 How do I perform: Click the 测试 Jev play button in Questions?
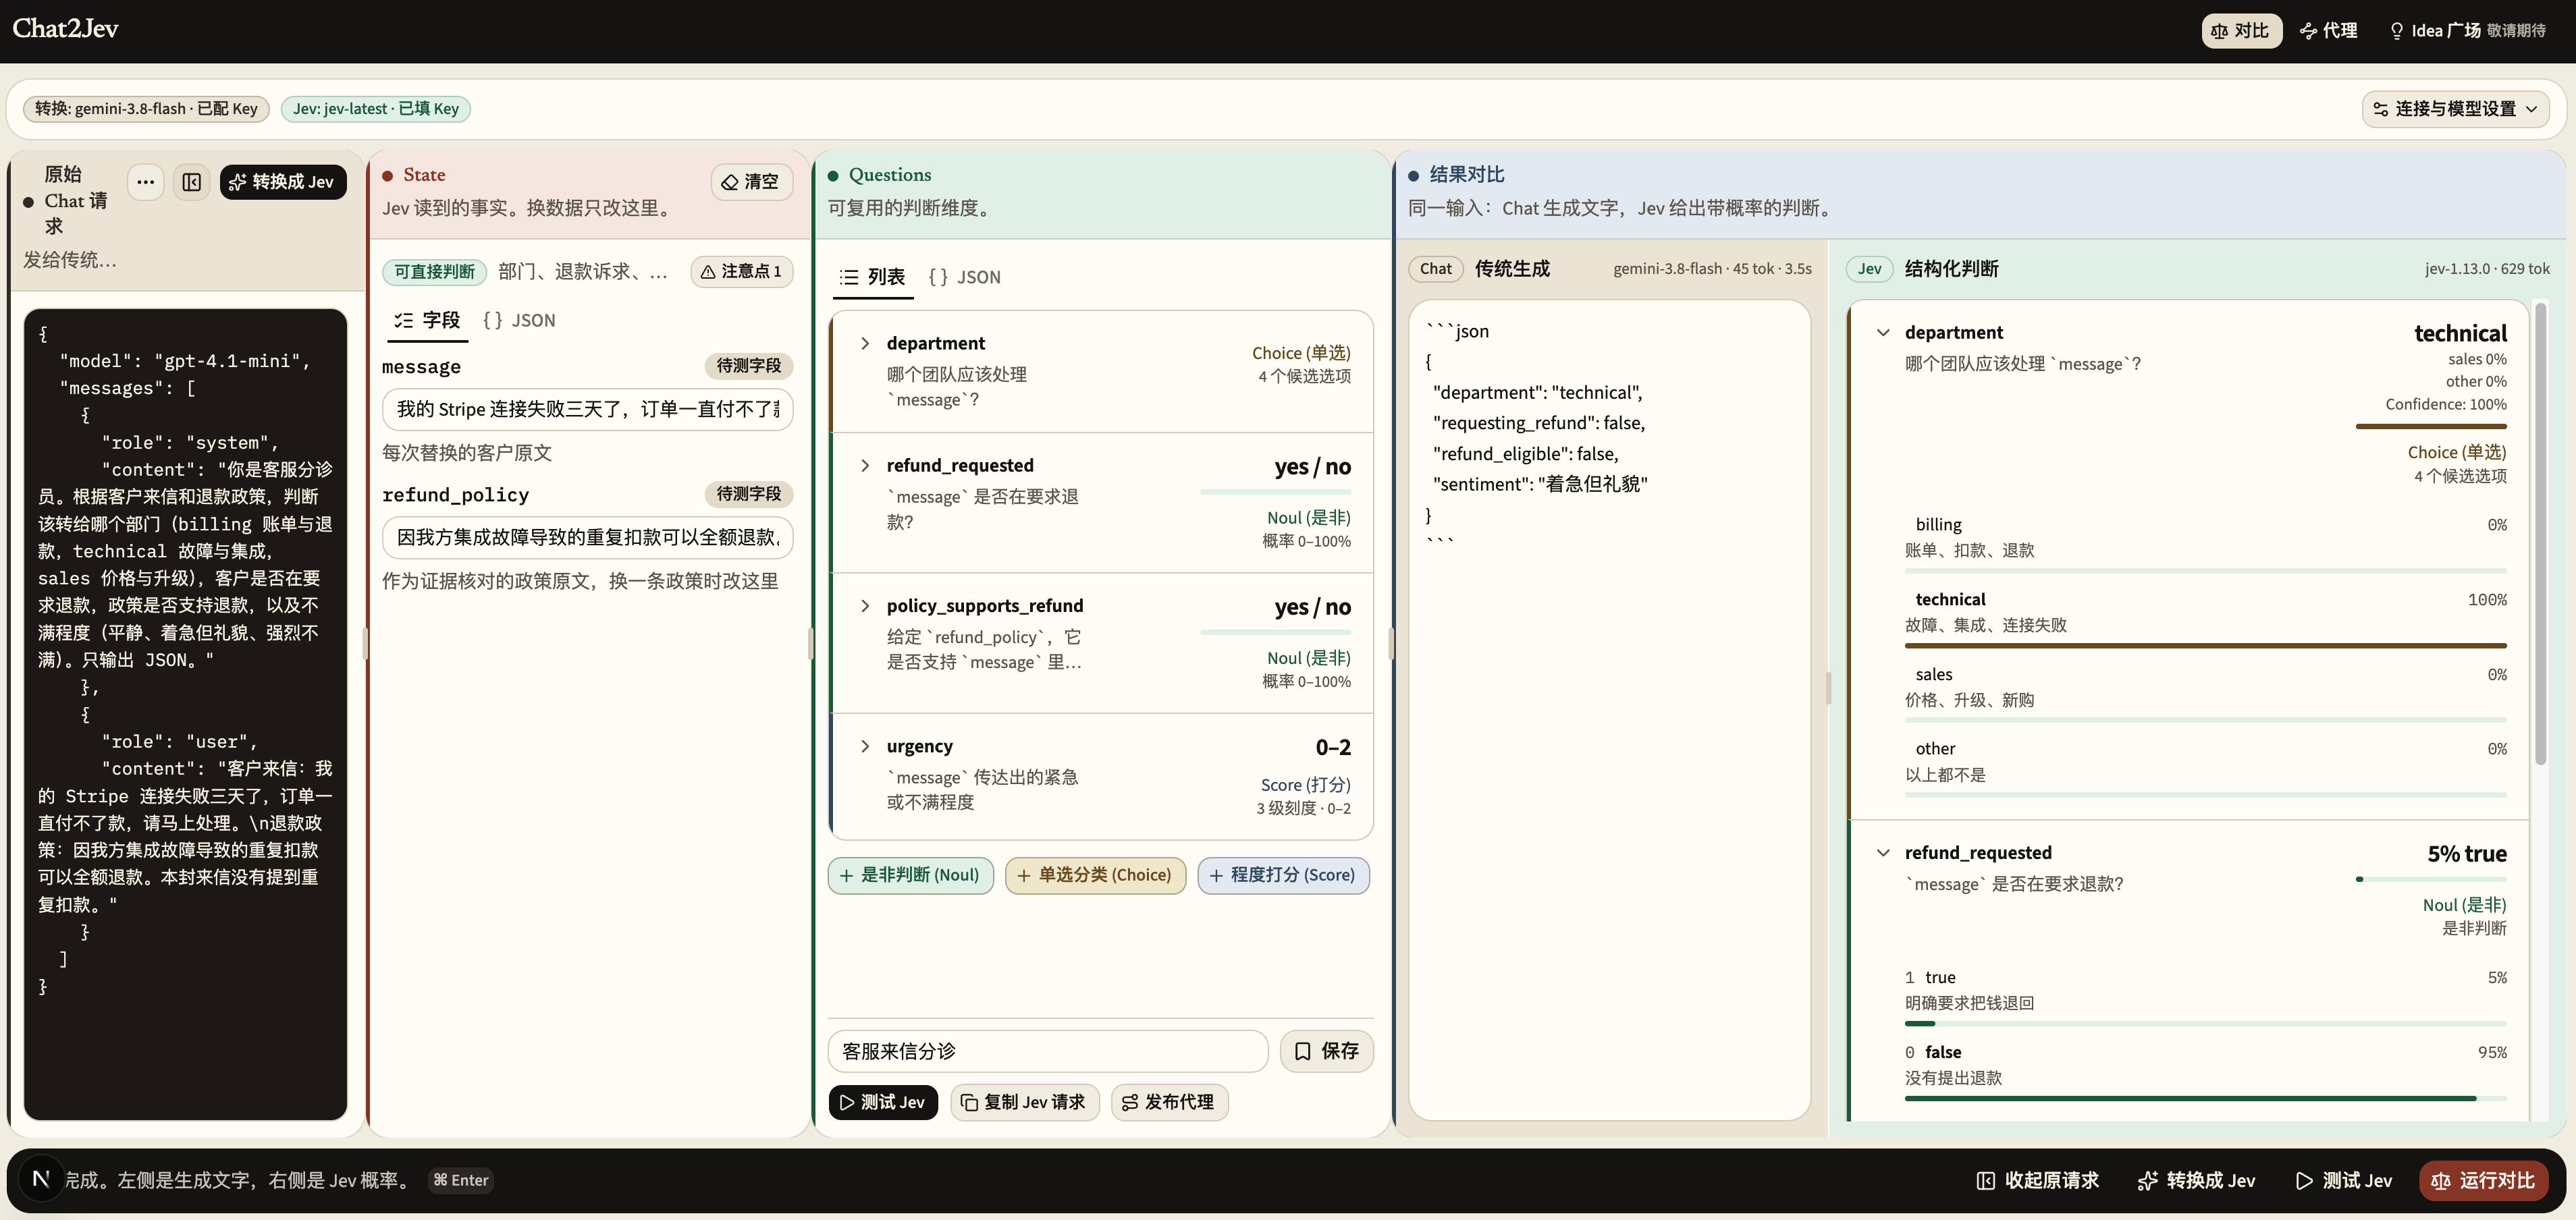click(883, 1102)
